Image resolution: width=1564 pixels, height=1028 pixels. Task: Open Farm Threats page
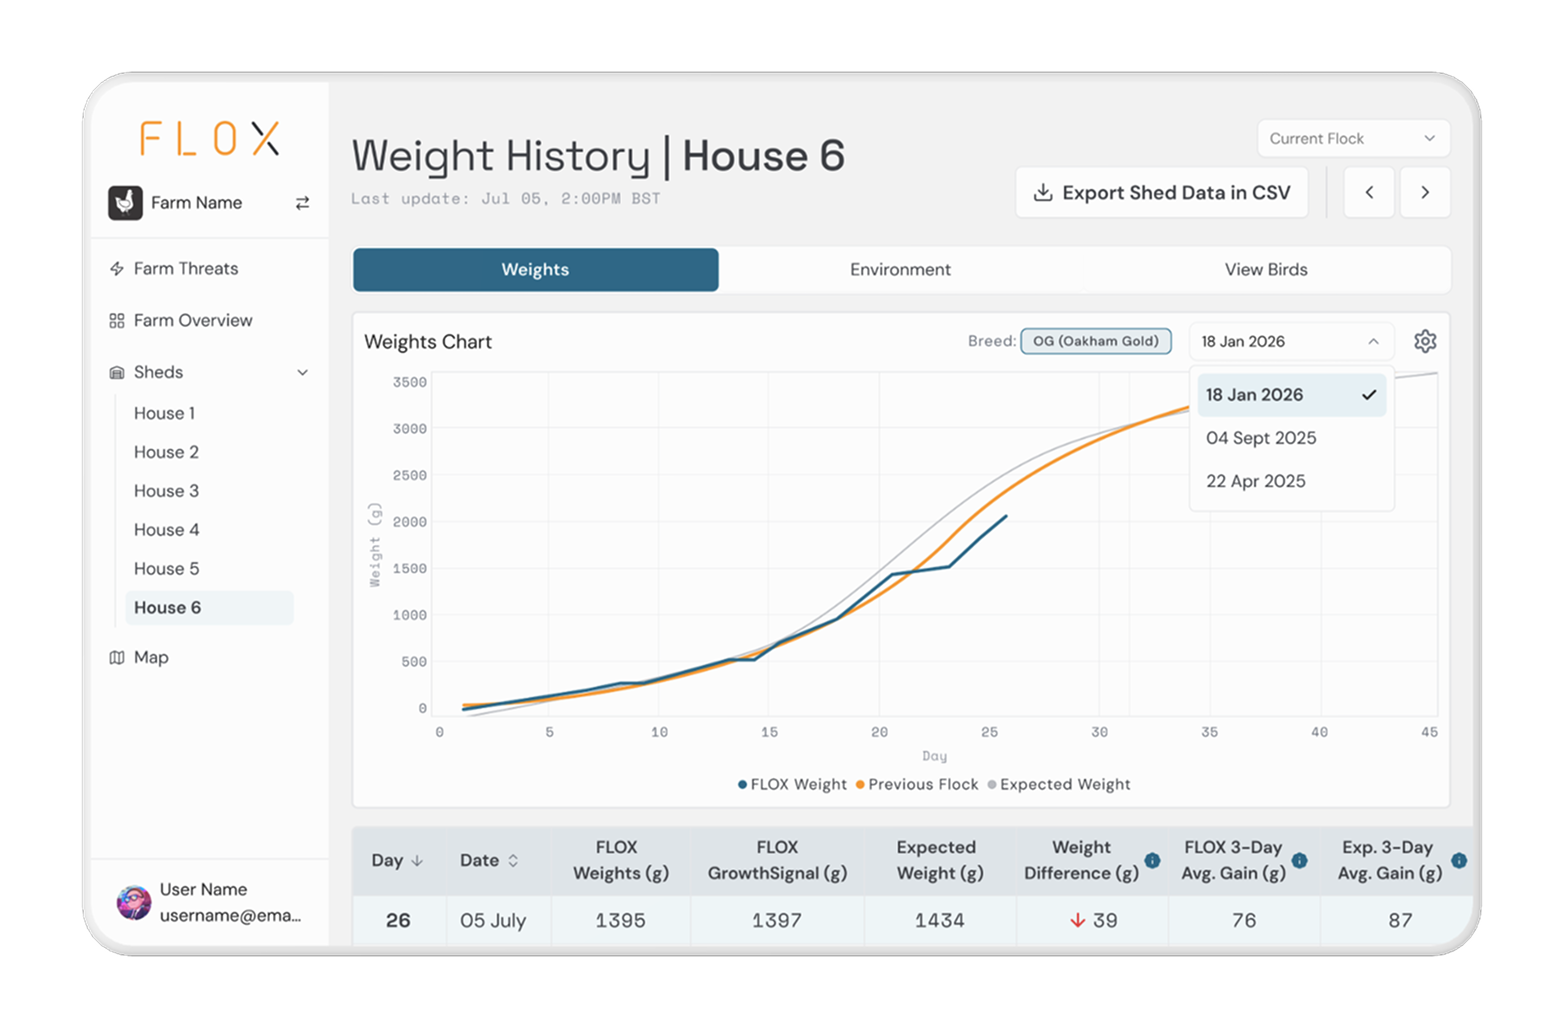186,268
